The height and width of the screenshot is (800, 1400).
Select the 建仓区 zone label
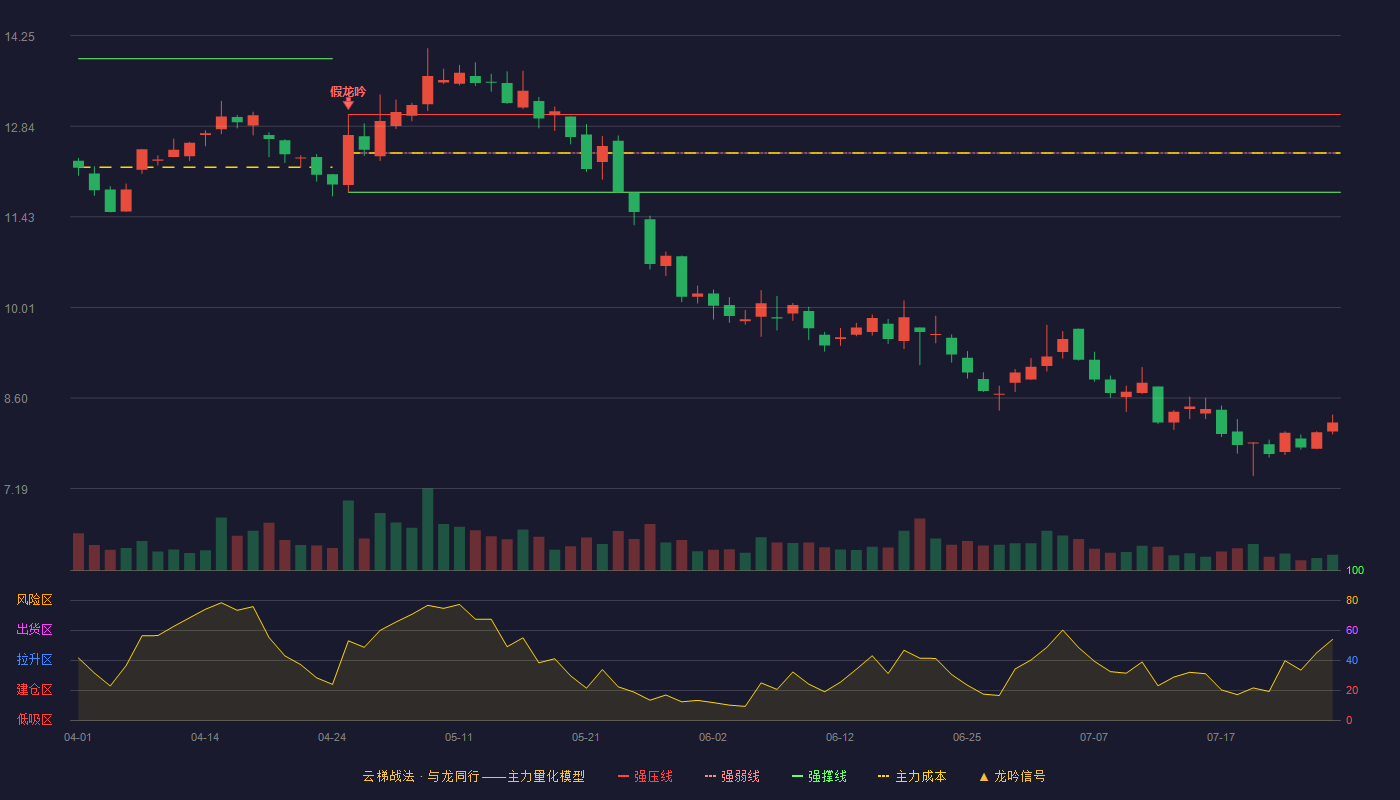34,690
